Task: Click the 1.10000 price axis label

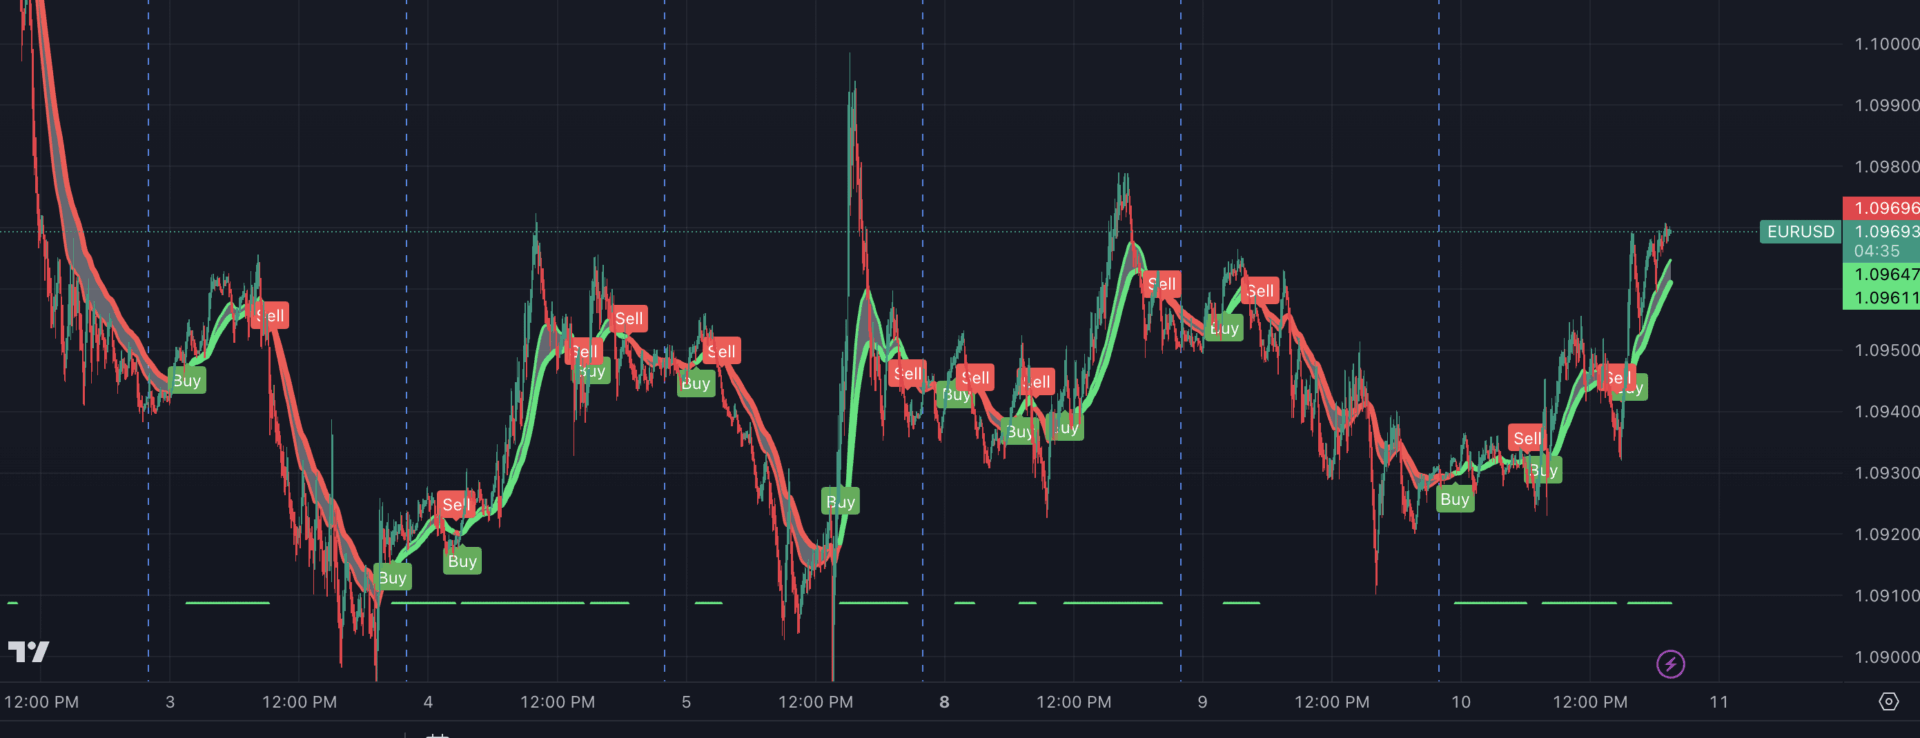Action: [1886, 44]
